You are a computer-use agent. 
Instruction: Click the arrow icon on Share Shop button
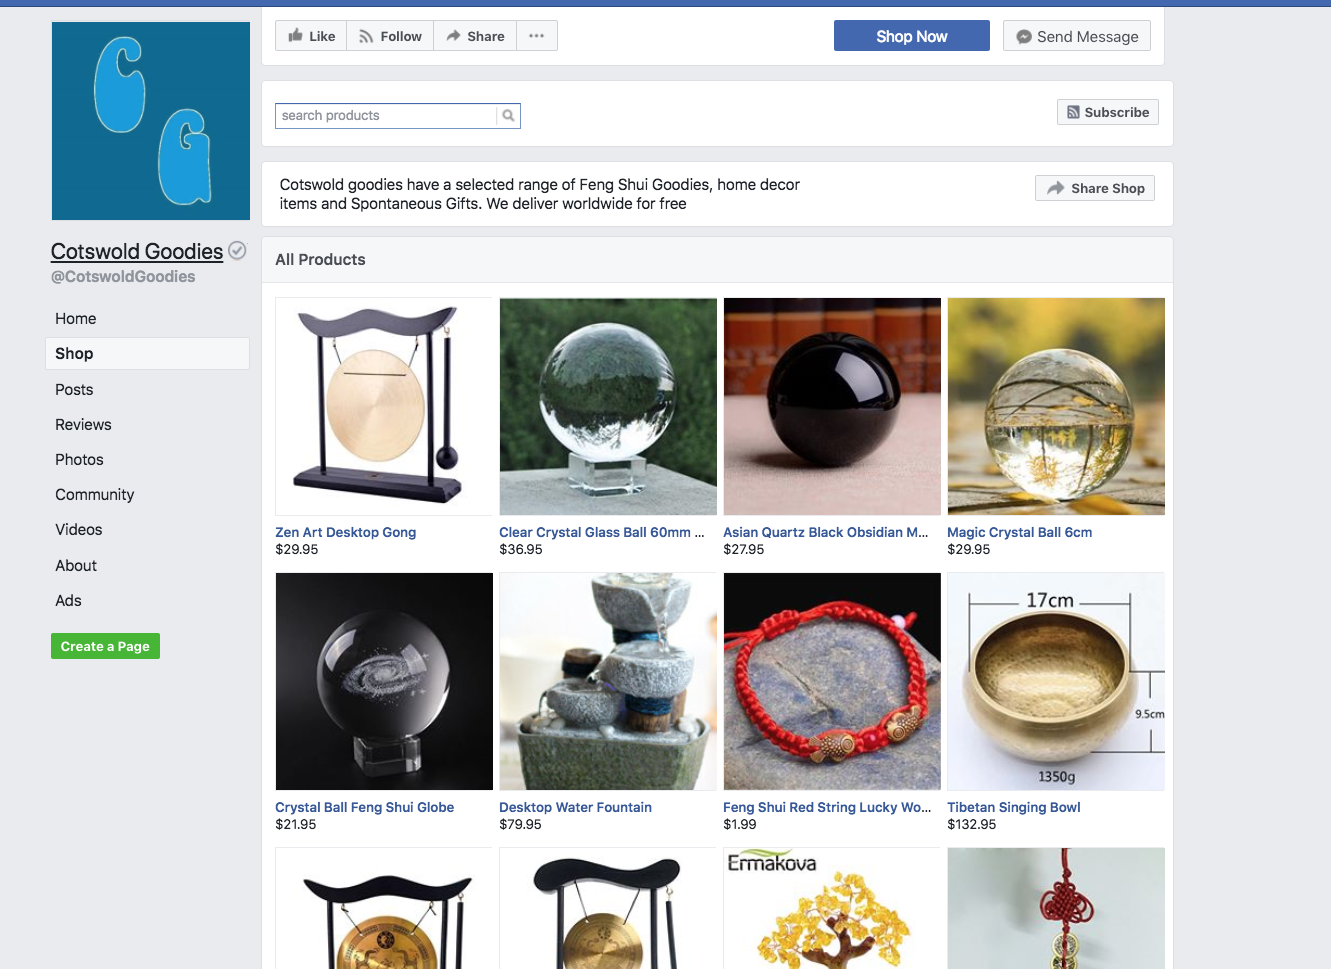click(1056, 187)
